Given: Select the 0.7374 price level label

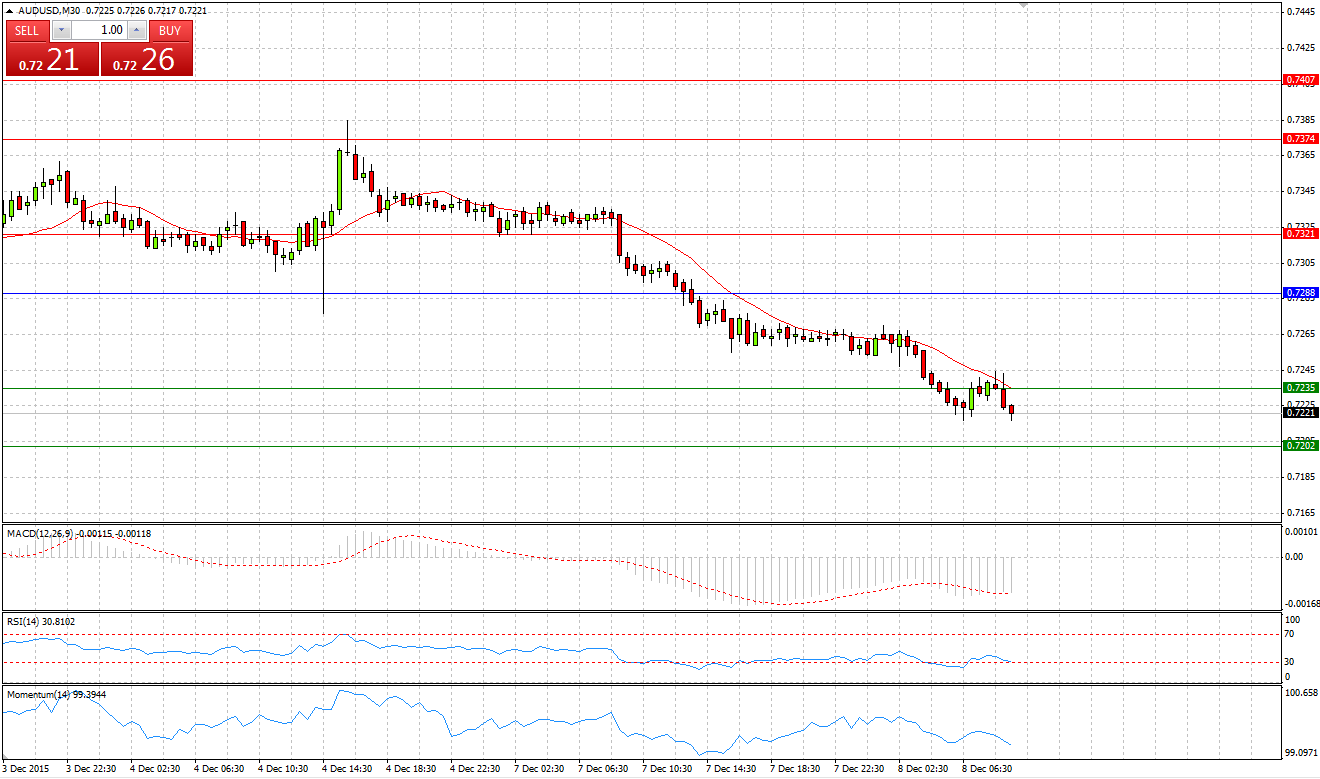Looking at the screenshot, I should pos(1301,139).
